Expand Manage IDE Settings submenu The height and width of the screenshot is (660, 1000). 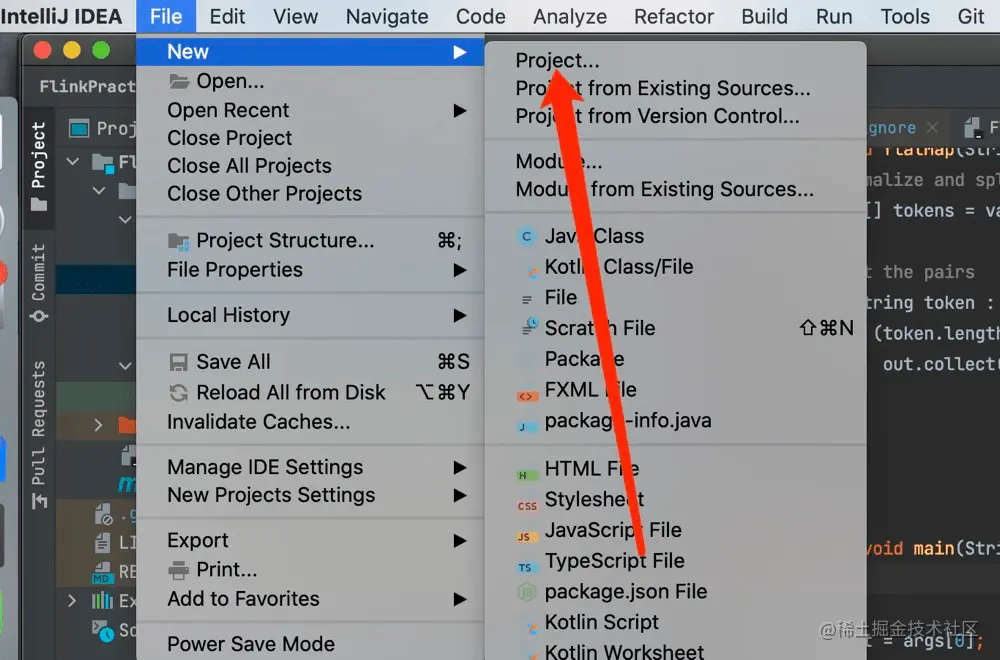tap(311, 467)
